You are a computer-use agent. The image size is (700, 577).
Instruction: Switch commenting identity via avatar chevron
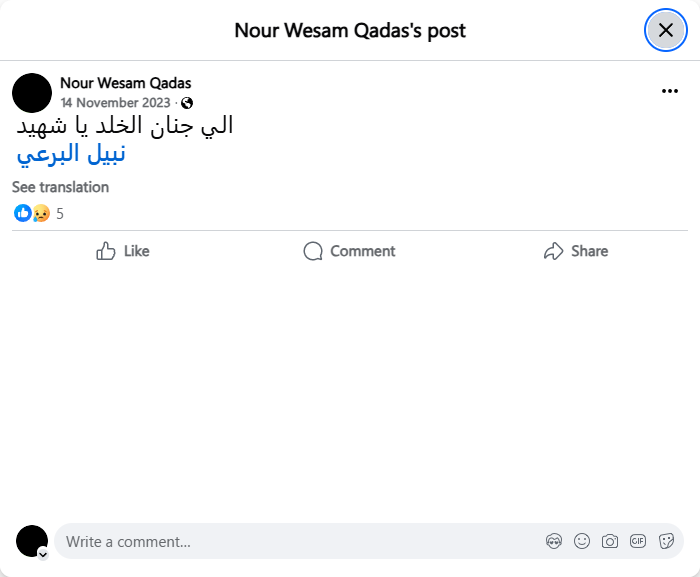[43, 553]
